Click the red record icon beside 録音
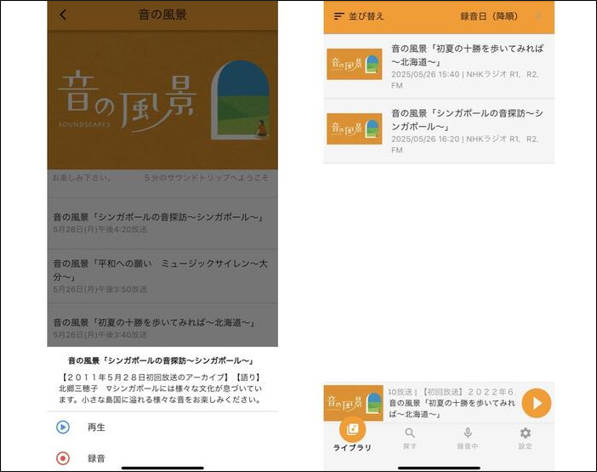The width and height of the screenshot is (597, 472). point(63,458)
